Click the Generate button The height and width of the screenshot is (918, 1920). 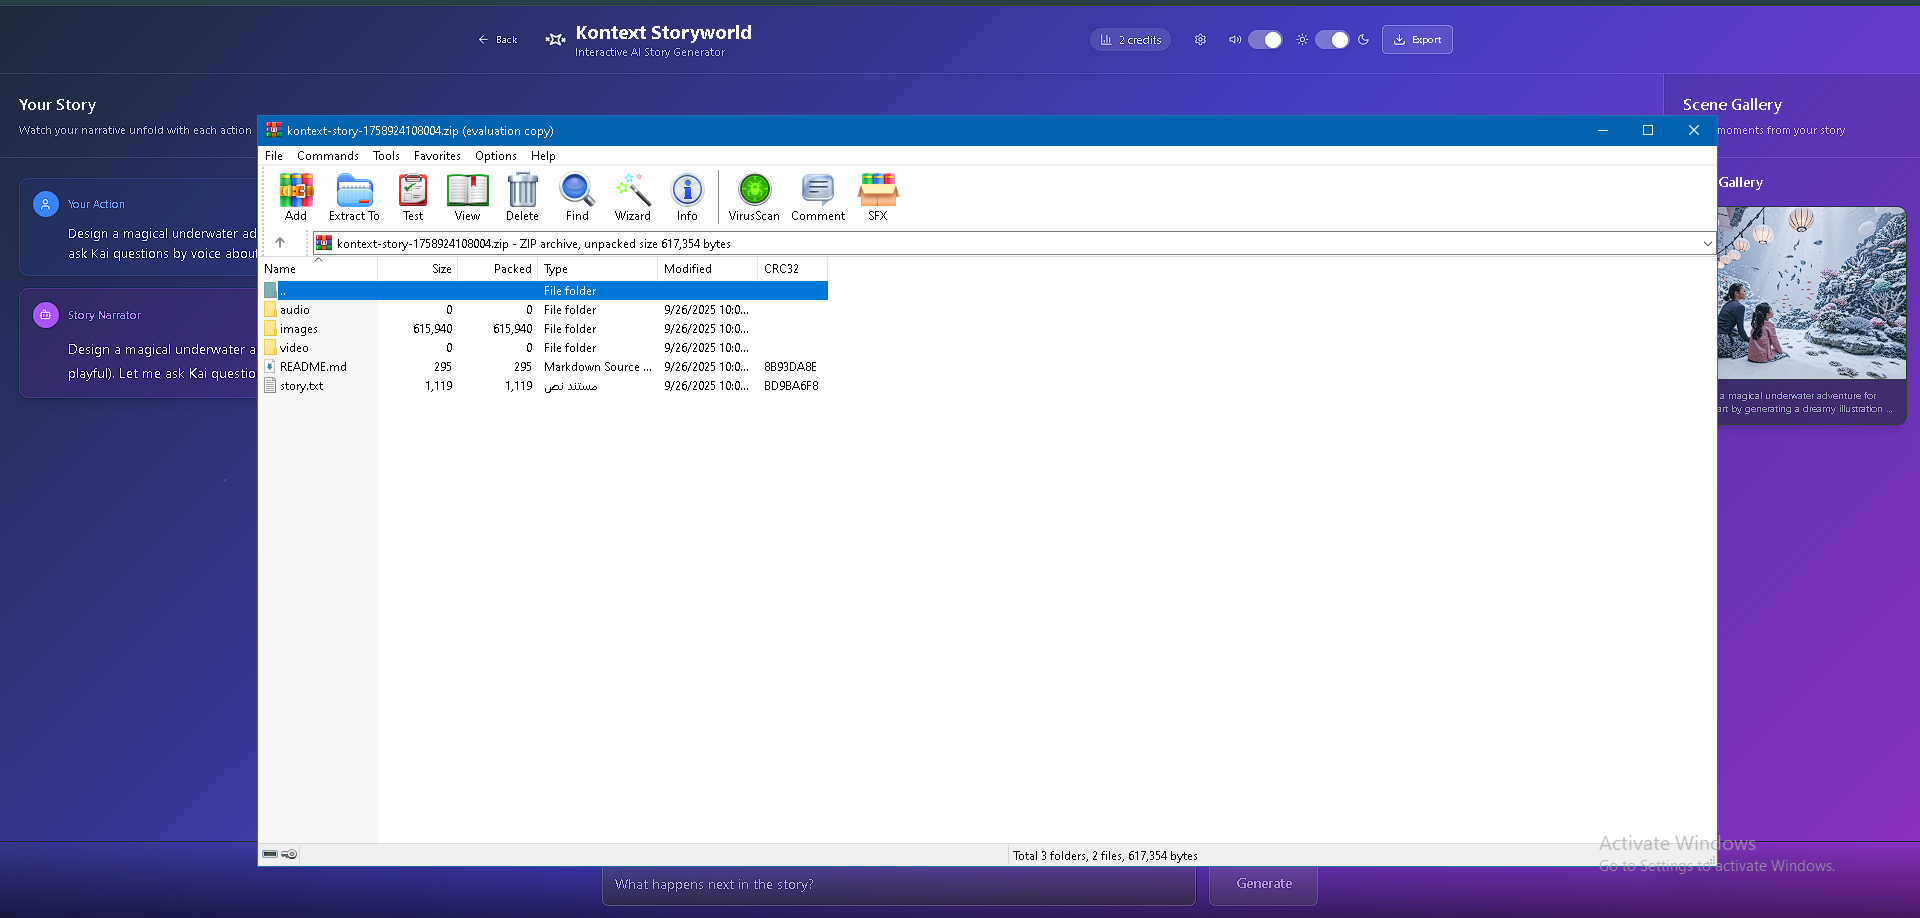coord(1263,884)
